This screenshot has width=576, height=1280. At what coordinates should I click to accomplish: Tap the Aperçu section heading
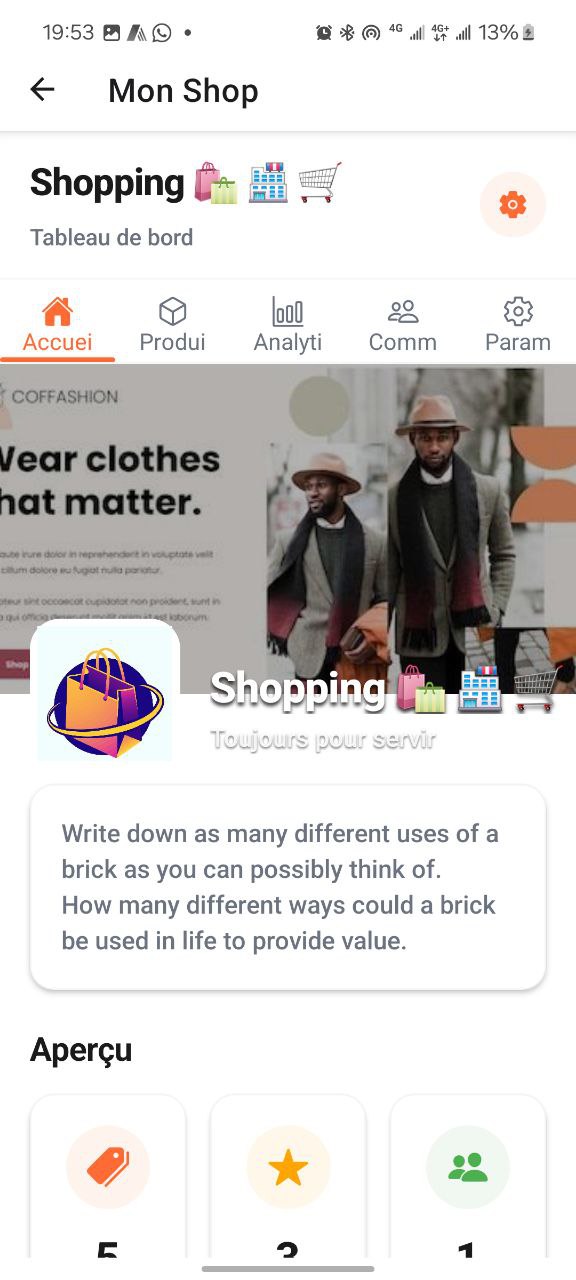(x=81, y=1050)
